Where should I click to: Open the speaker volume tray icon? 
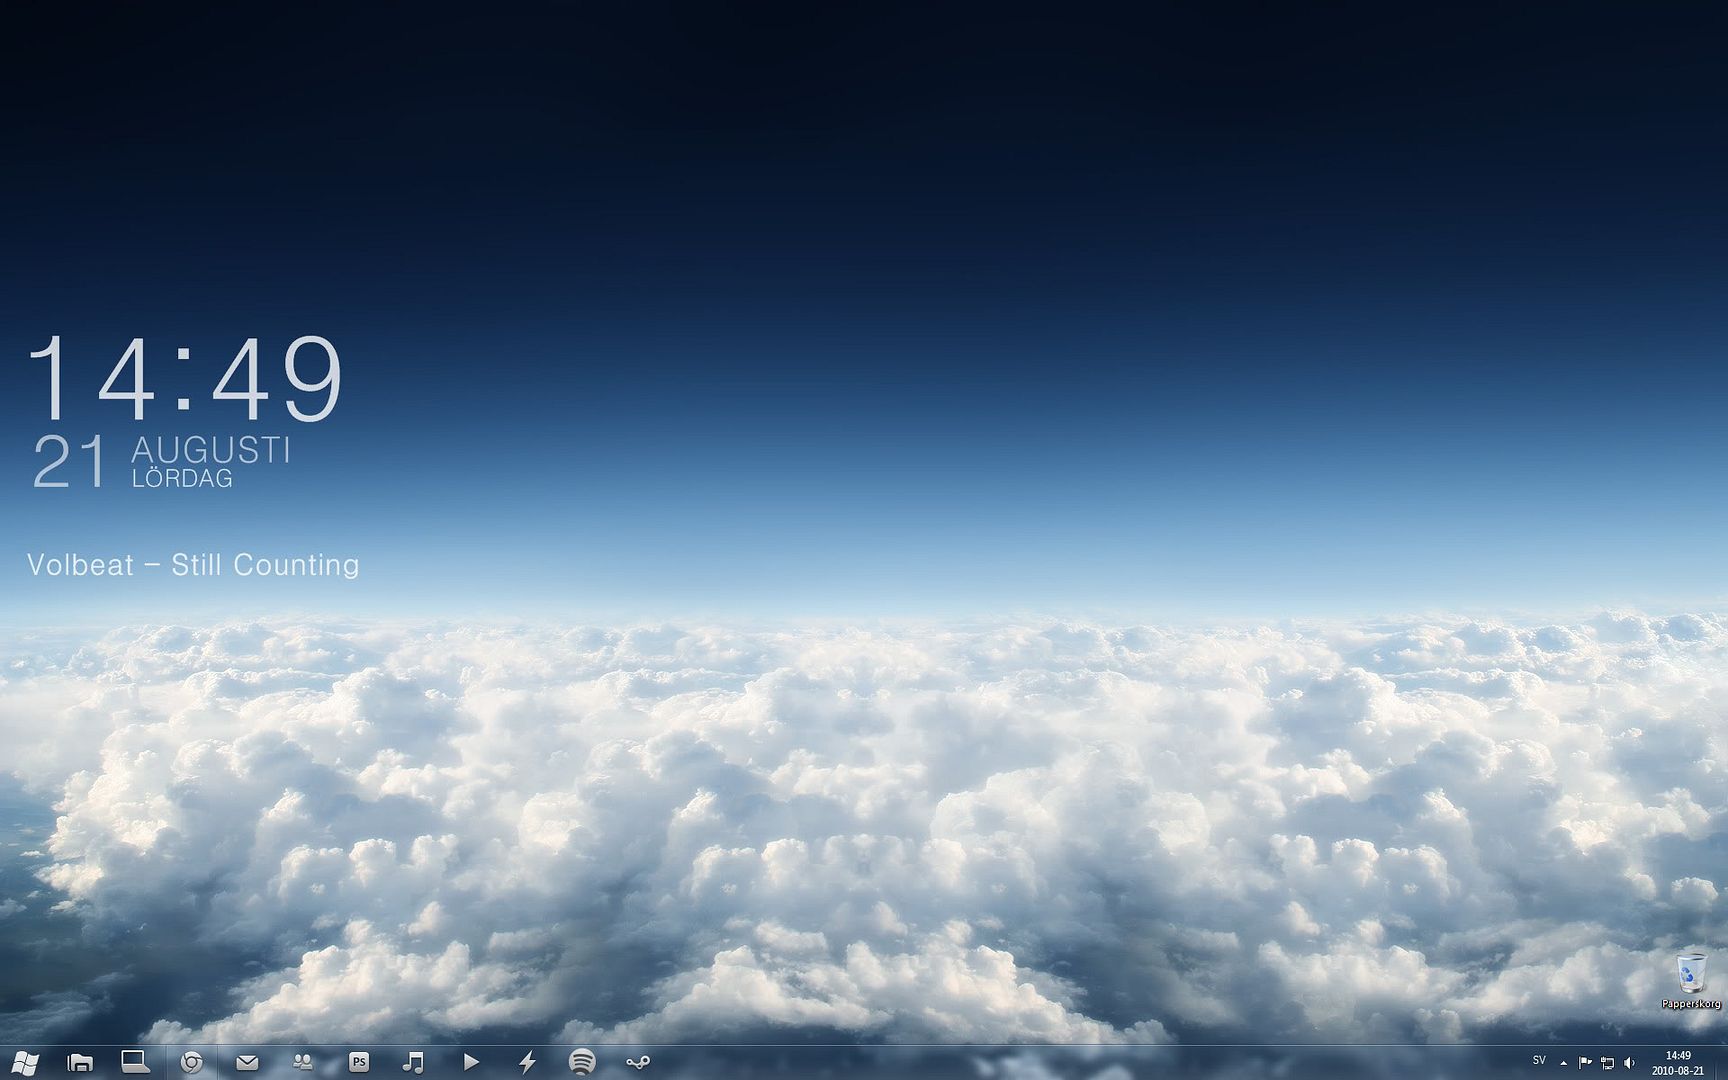coord(1629,1063)
